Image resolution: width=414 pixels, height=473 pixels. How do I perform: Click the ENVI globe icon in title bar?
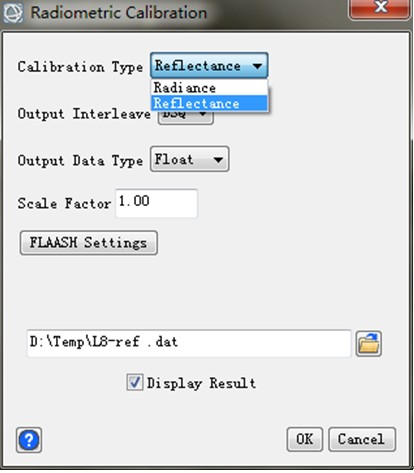point(13,12)
